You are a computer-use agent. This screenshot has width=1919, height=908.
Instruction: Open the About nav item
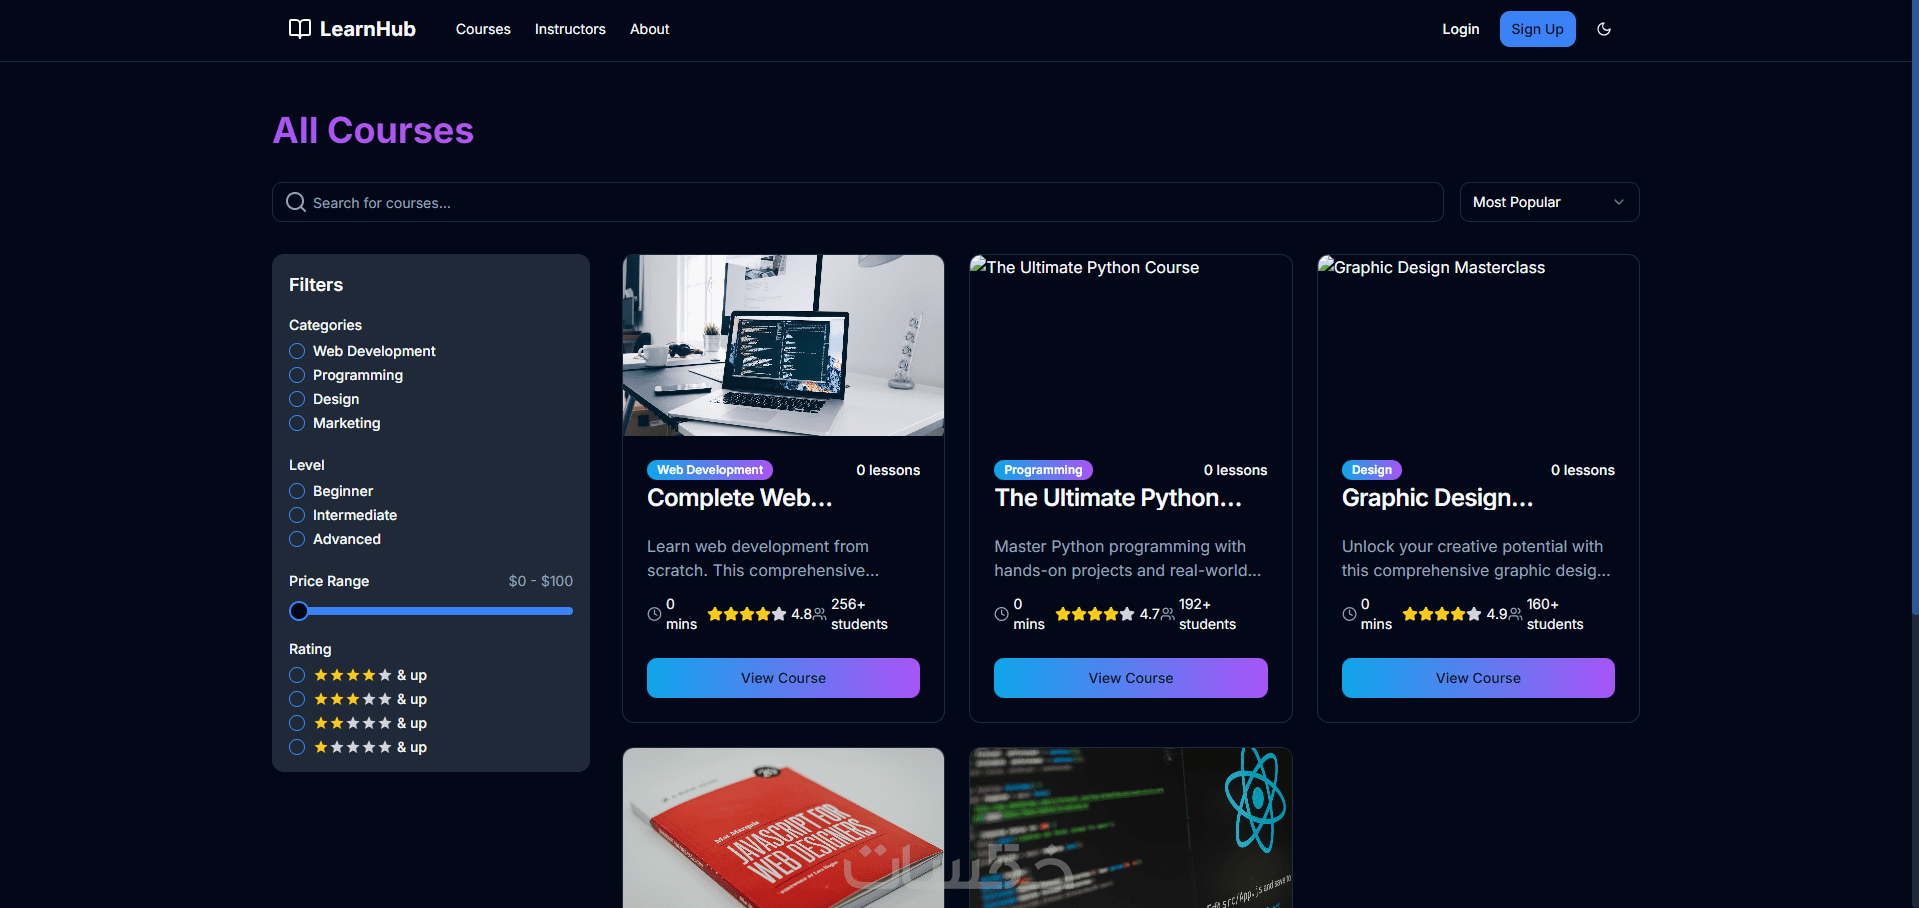point(650,29)
